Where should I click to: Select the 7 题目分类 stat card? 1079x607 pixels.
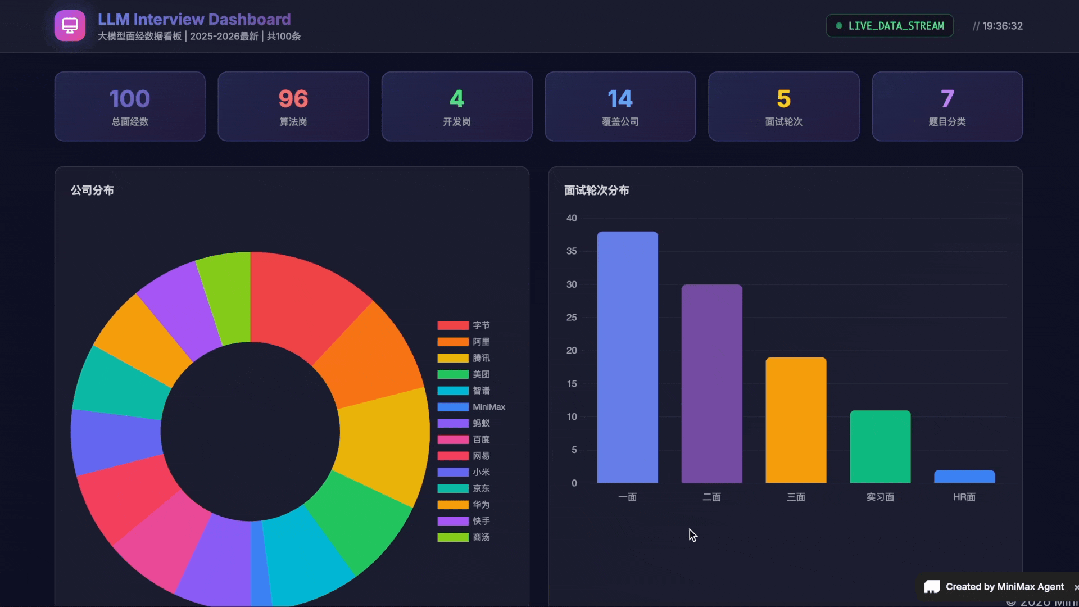(x=947, y=107)
